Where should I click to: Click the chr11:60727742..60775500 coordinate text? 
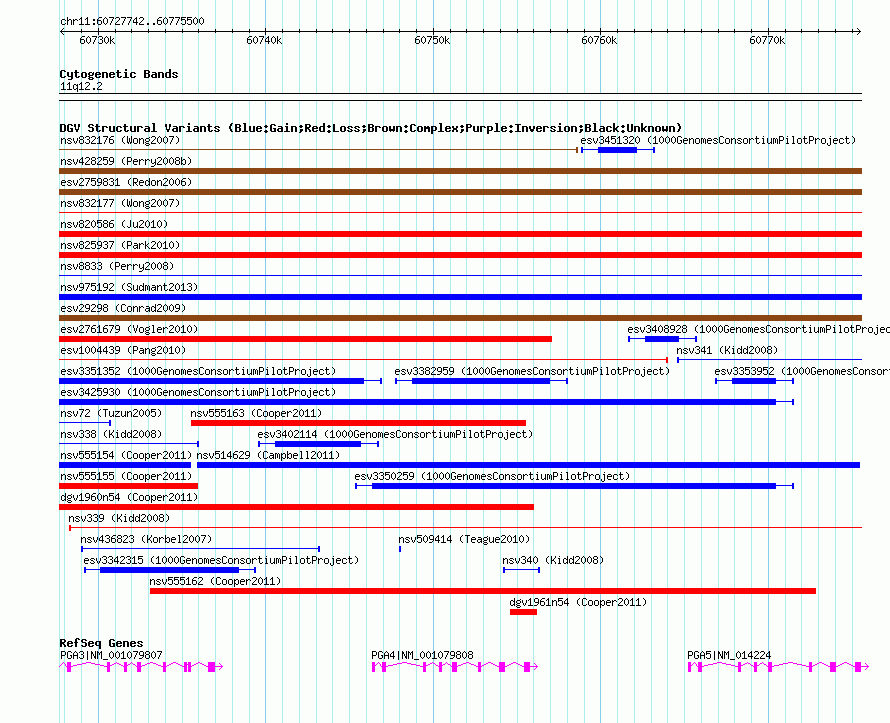pos(132,21)
